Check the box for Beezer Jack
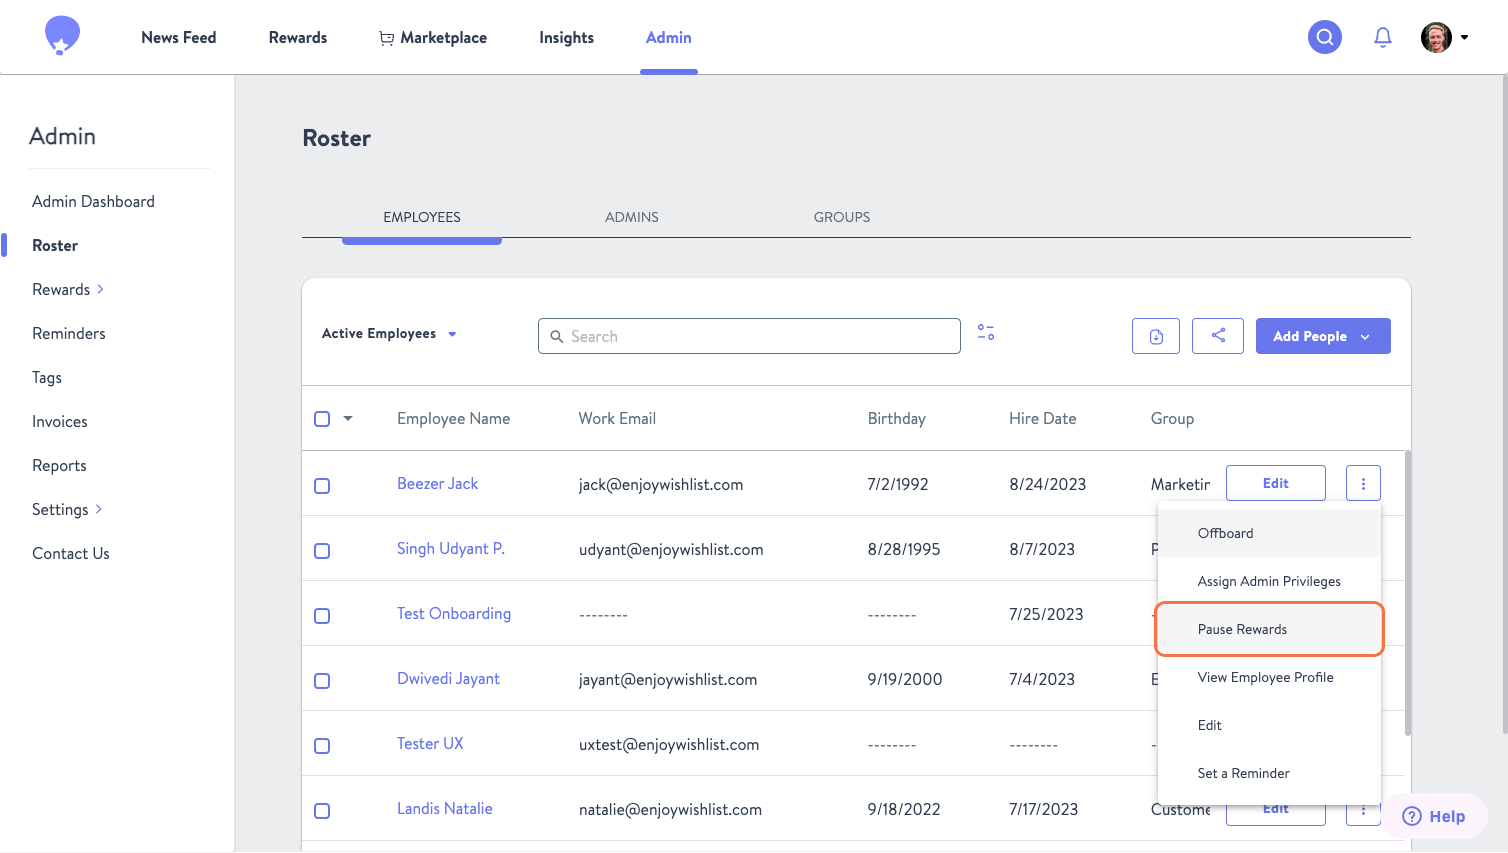This screenshot has height=853, width=1508. (x=322, y=486)
